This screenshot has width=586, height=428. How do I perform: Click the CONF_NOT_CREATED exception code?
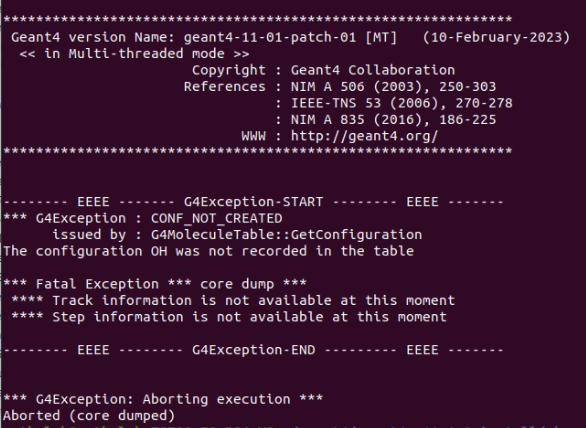click(216, 218)
